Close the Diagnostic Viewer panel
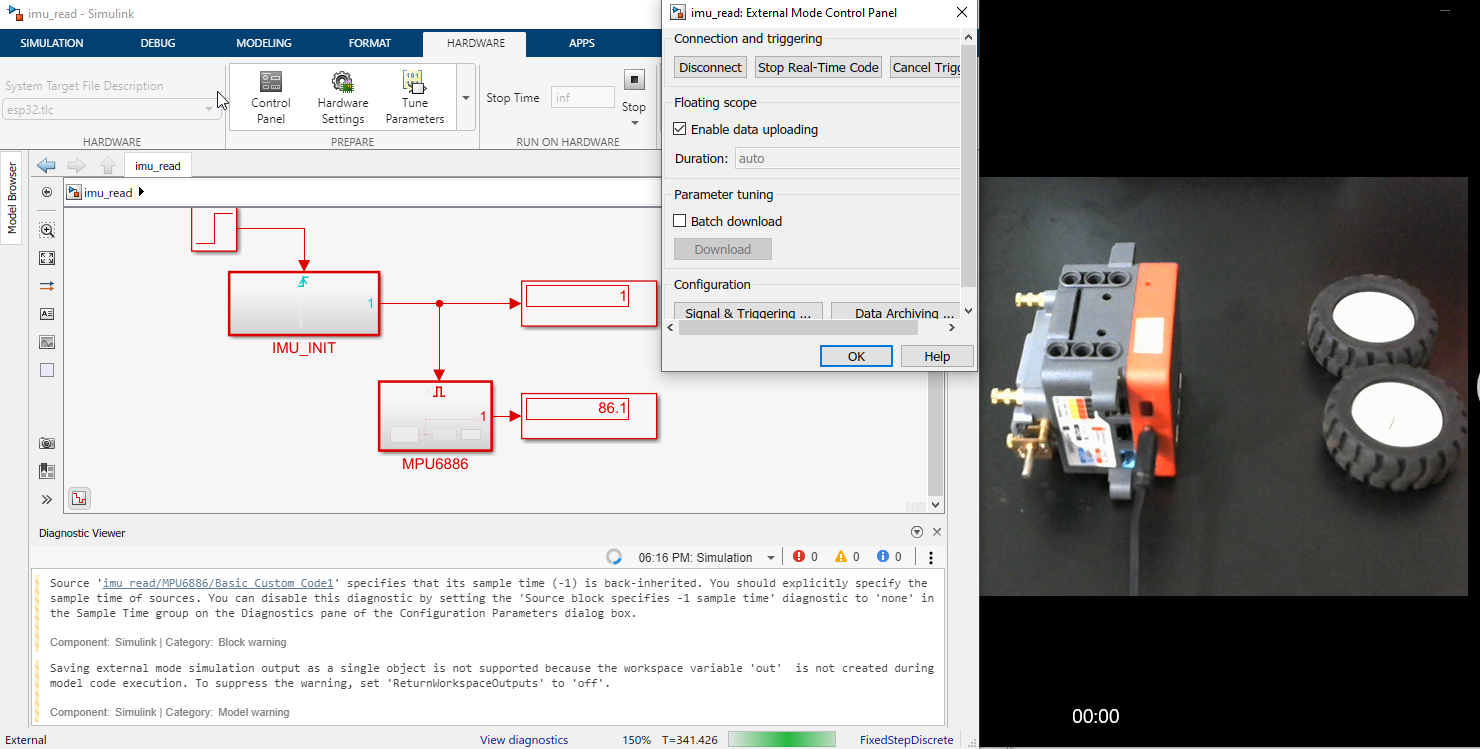The image size is (1480, 749). click(x=937, y=532)
